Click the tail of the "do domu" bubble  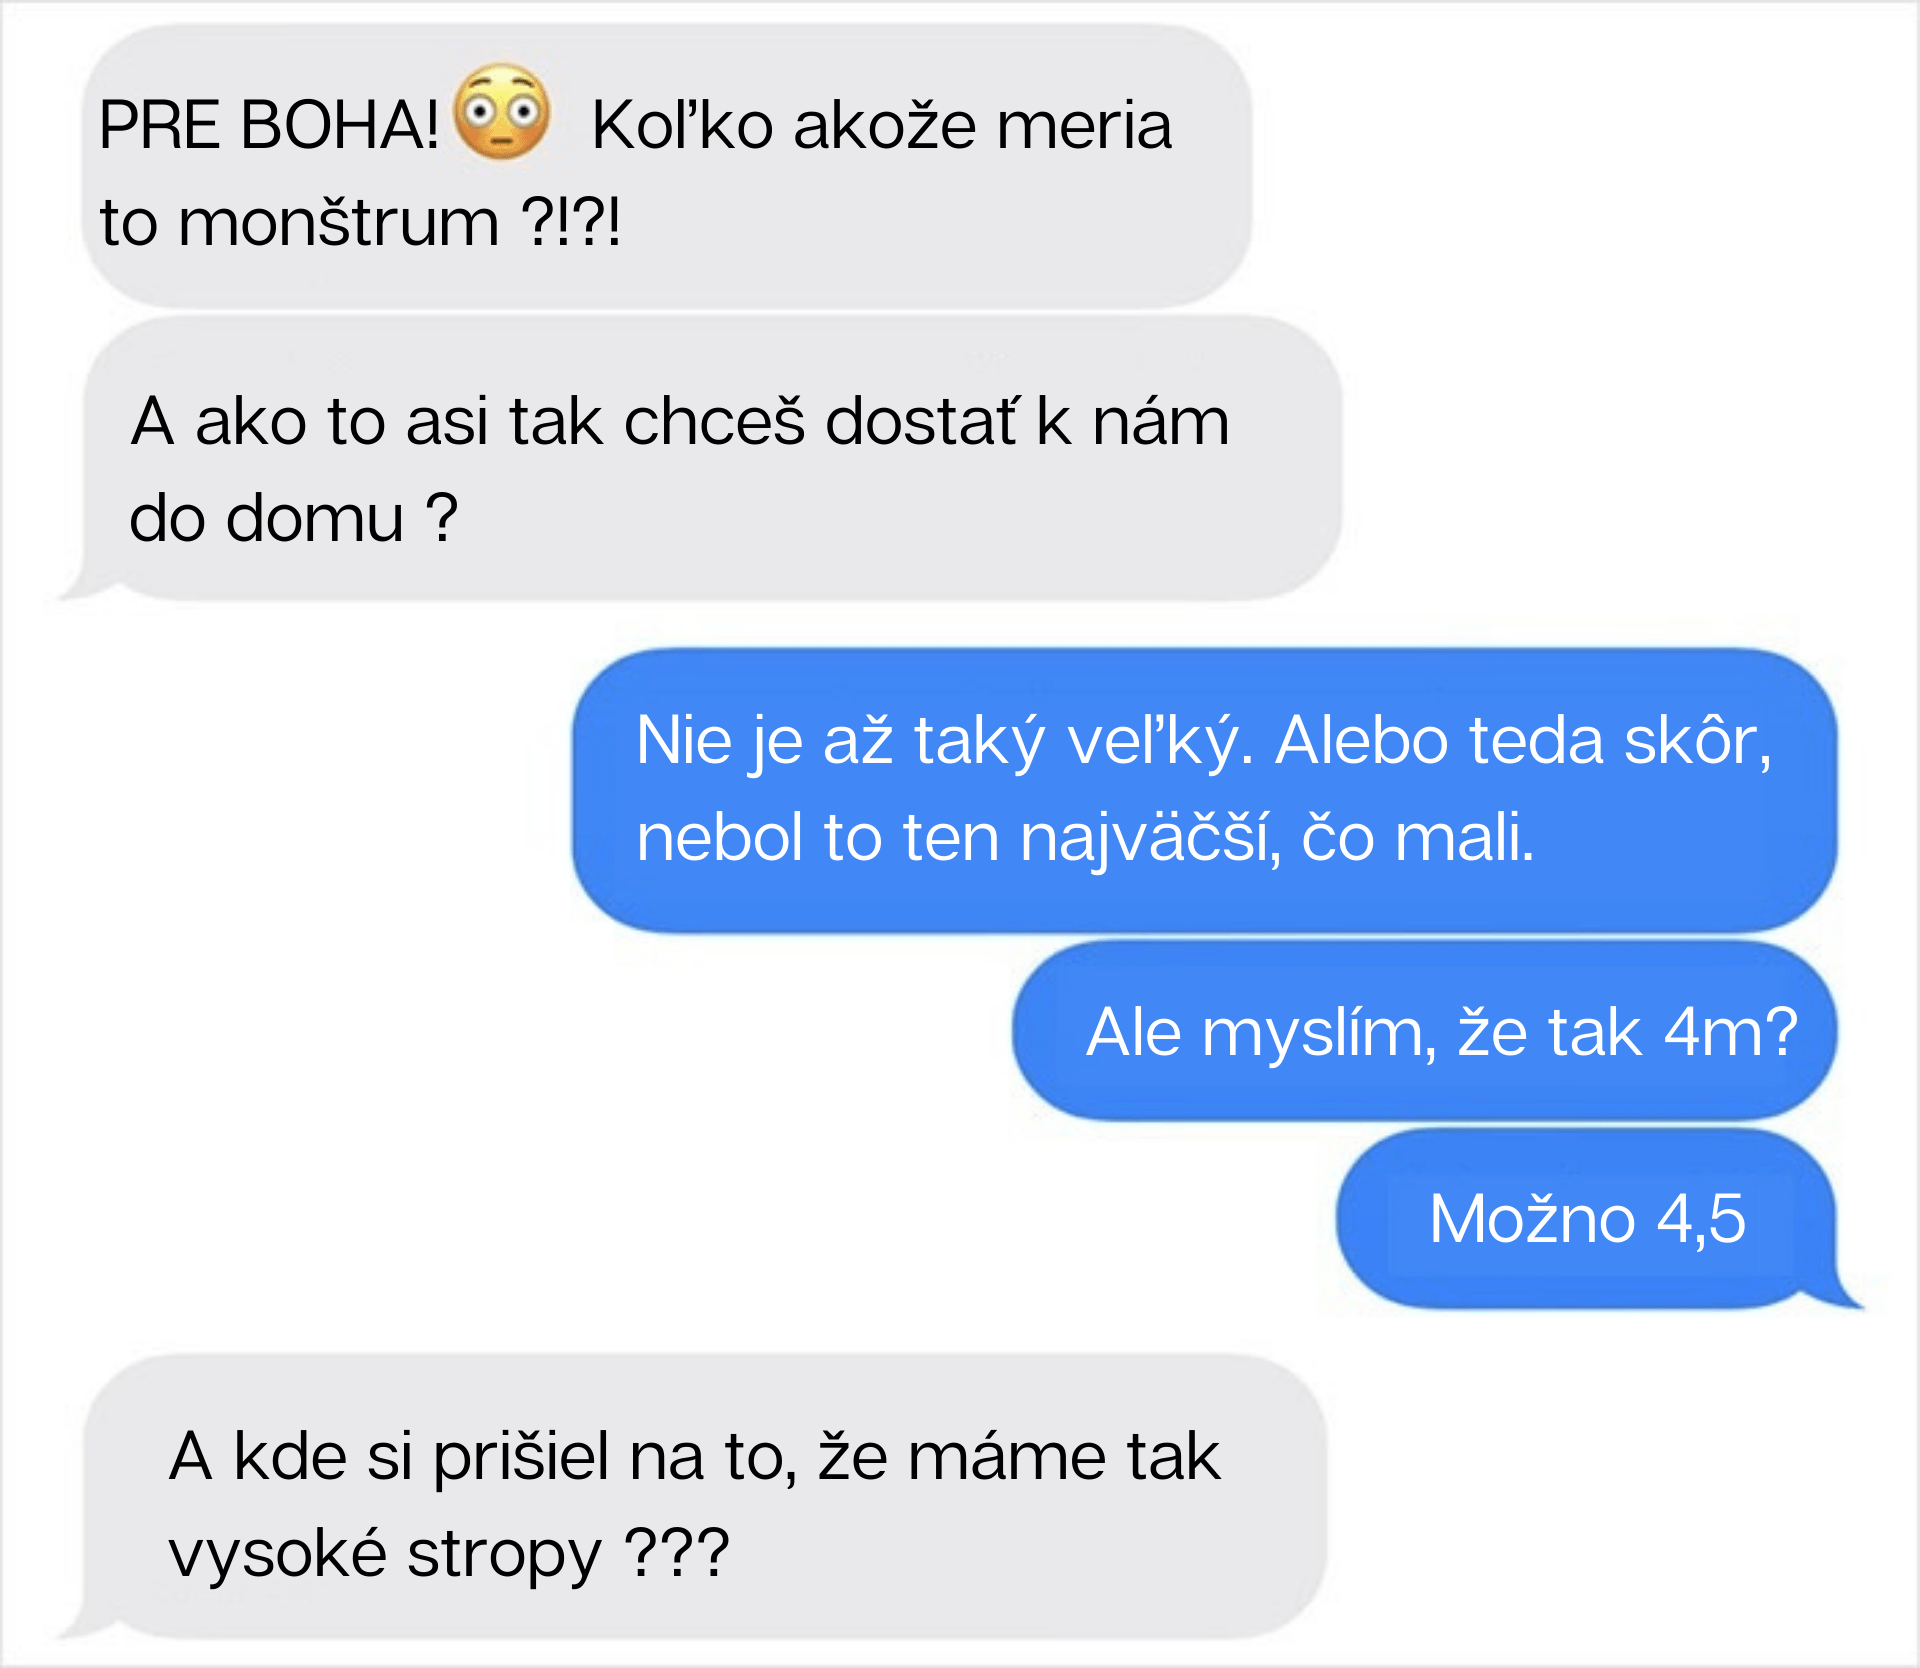[x=85, y=585]
